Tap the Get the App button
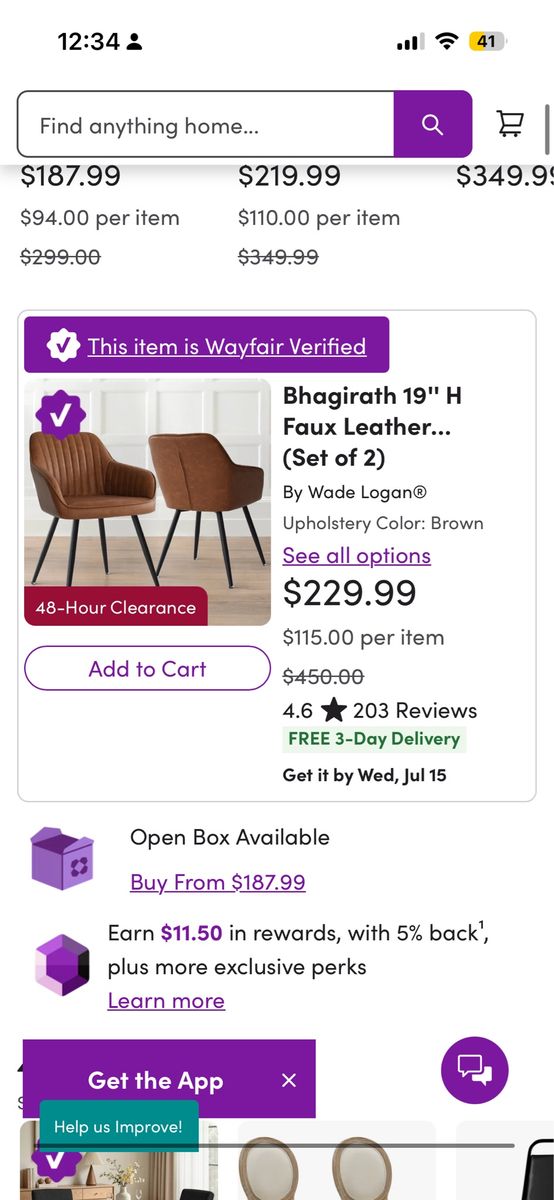554x1200 pixels. (155, 1080)
